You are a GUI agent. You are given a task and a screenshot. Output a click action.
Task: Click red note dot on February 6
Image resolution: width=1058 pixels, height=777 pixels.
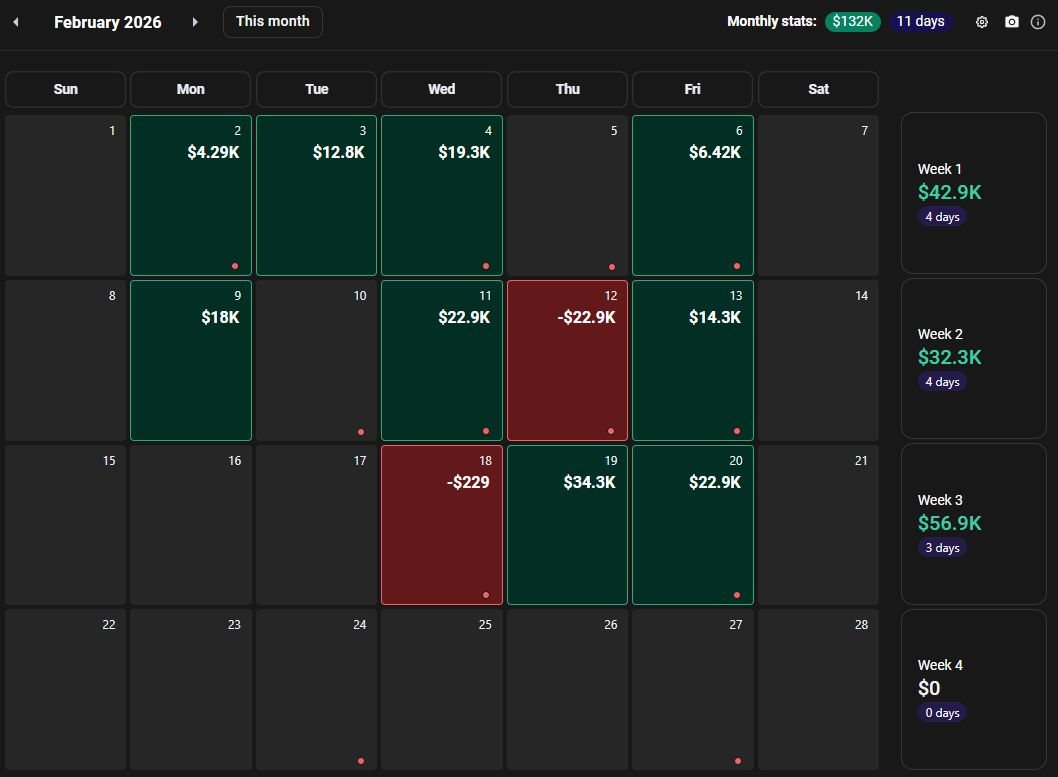coord(737,266)
